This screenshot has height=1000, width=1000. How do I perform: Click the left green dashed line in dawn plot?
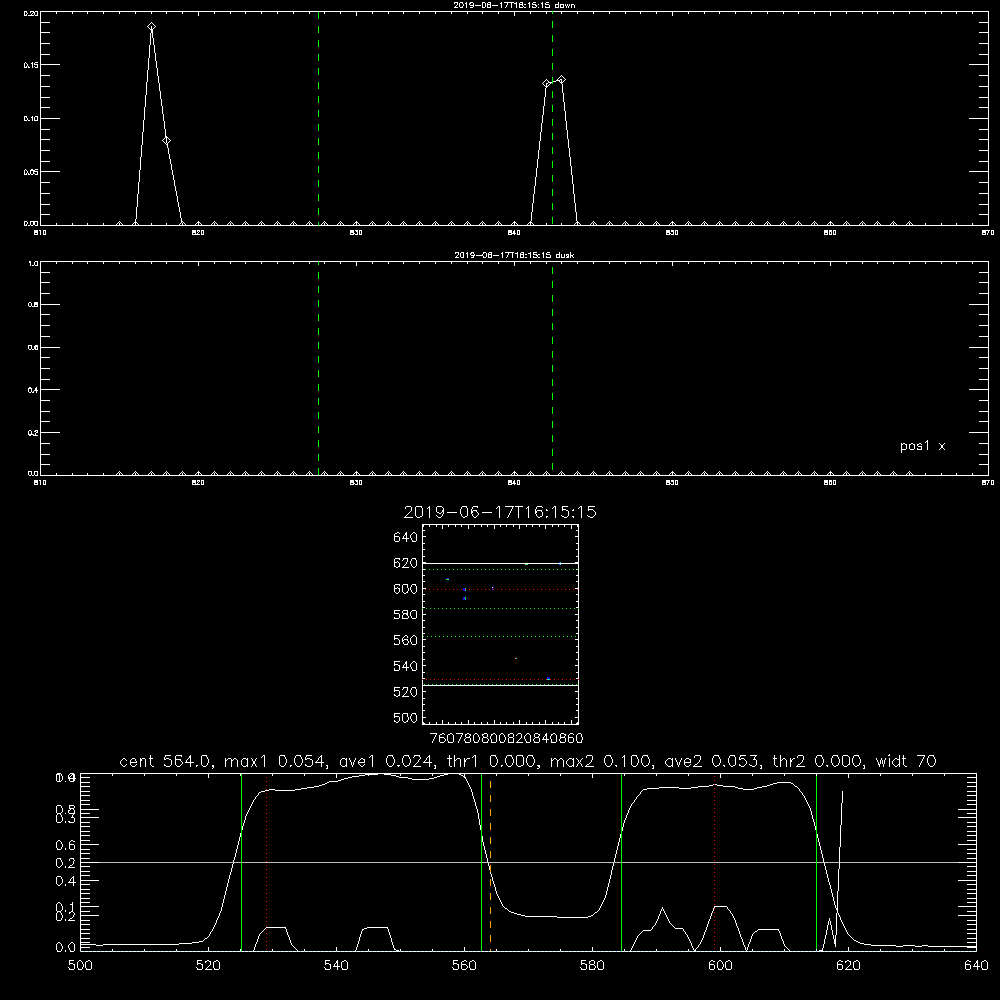click(318, 118)
